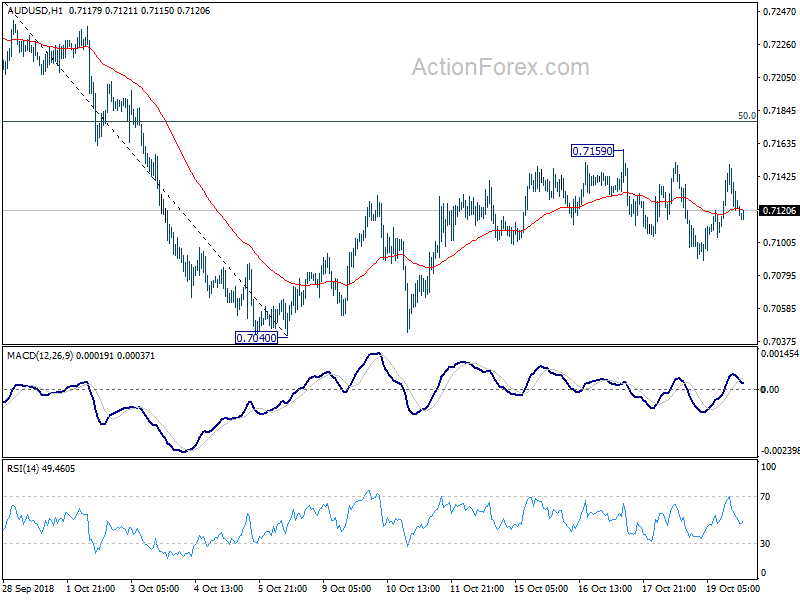The width and height of the screenshot is (800, 600).
Task: Click the 10 Oct 13:00 time label
Action: pyautogui.click(x=413, y=588)
